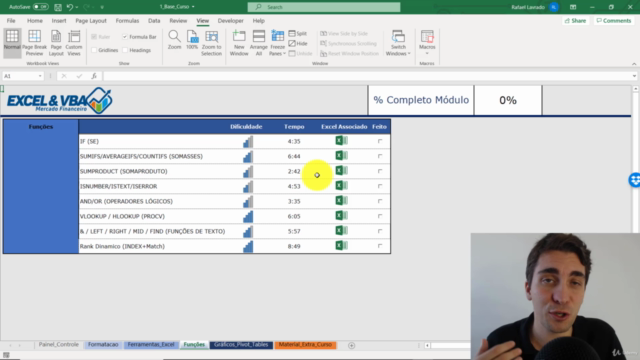The image size is (640, 360).
Task: Open the file name dropdown in title
Action: (193, 7)
